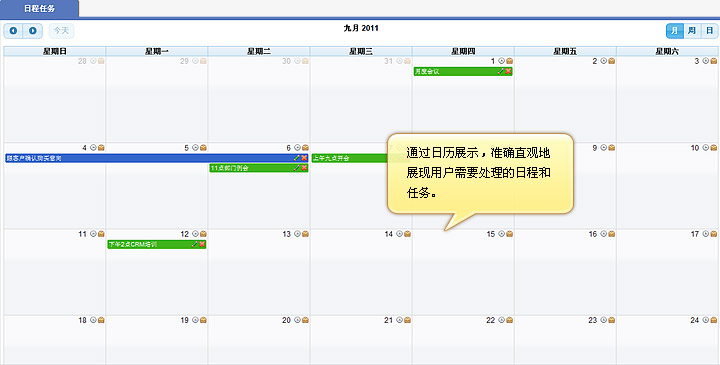The width and height of the screenshot is (720, 365).
Task: Click the clock icon on day 5
Action: [x=195, y=147]
